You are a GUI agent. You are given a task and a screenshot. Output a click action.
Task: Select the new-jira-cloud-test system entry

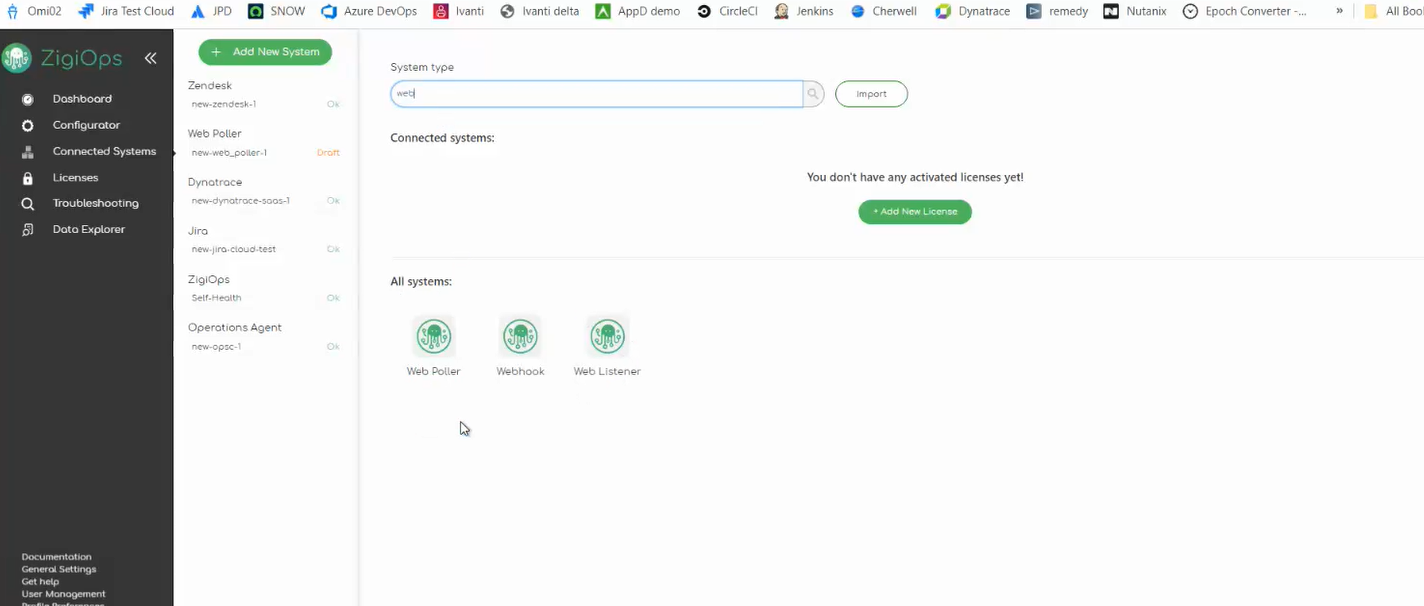tap(232, 249)
